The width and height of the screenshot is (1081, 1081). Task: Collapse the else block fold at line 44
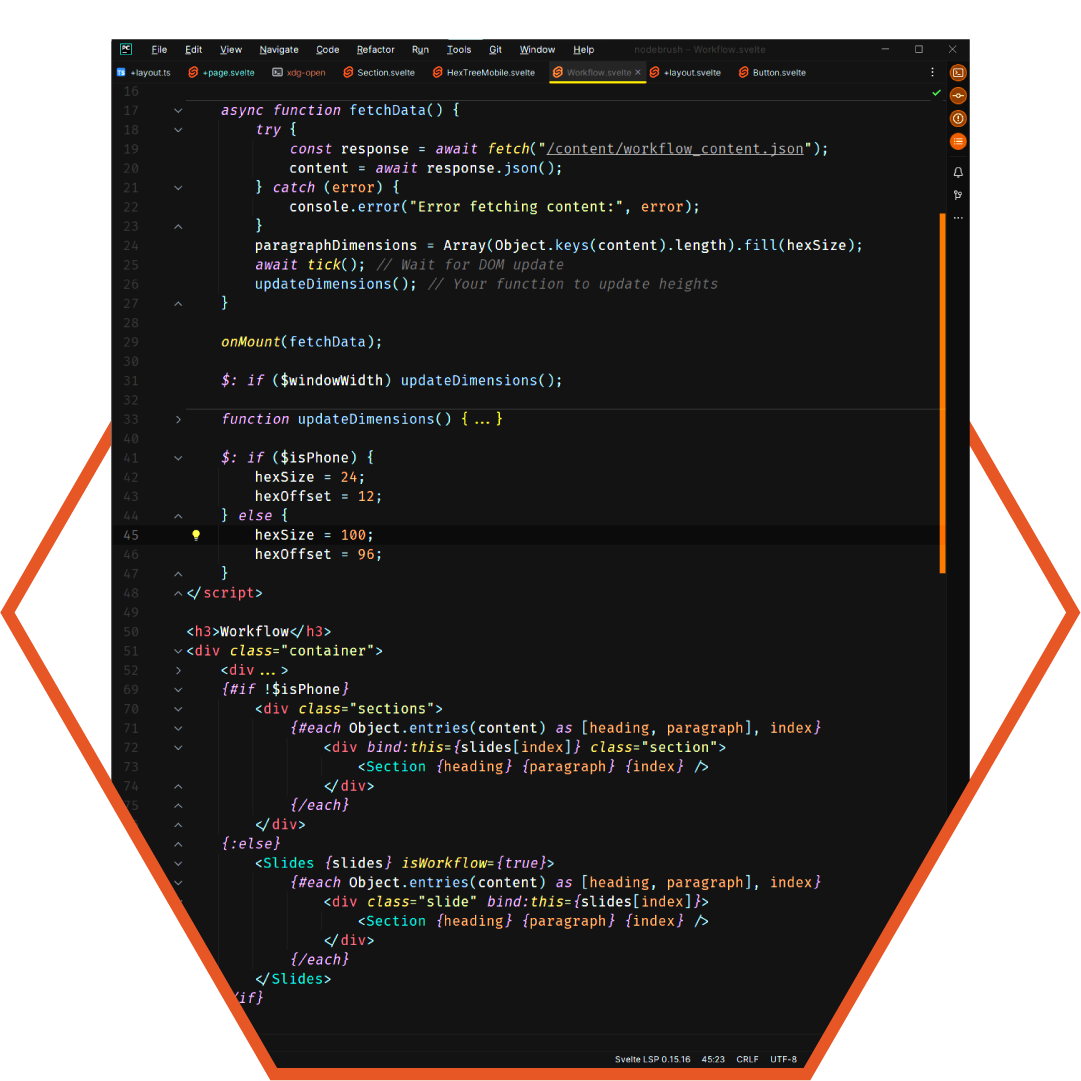point(178,516)
